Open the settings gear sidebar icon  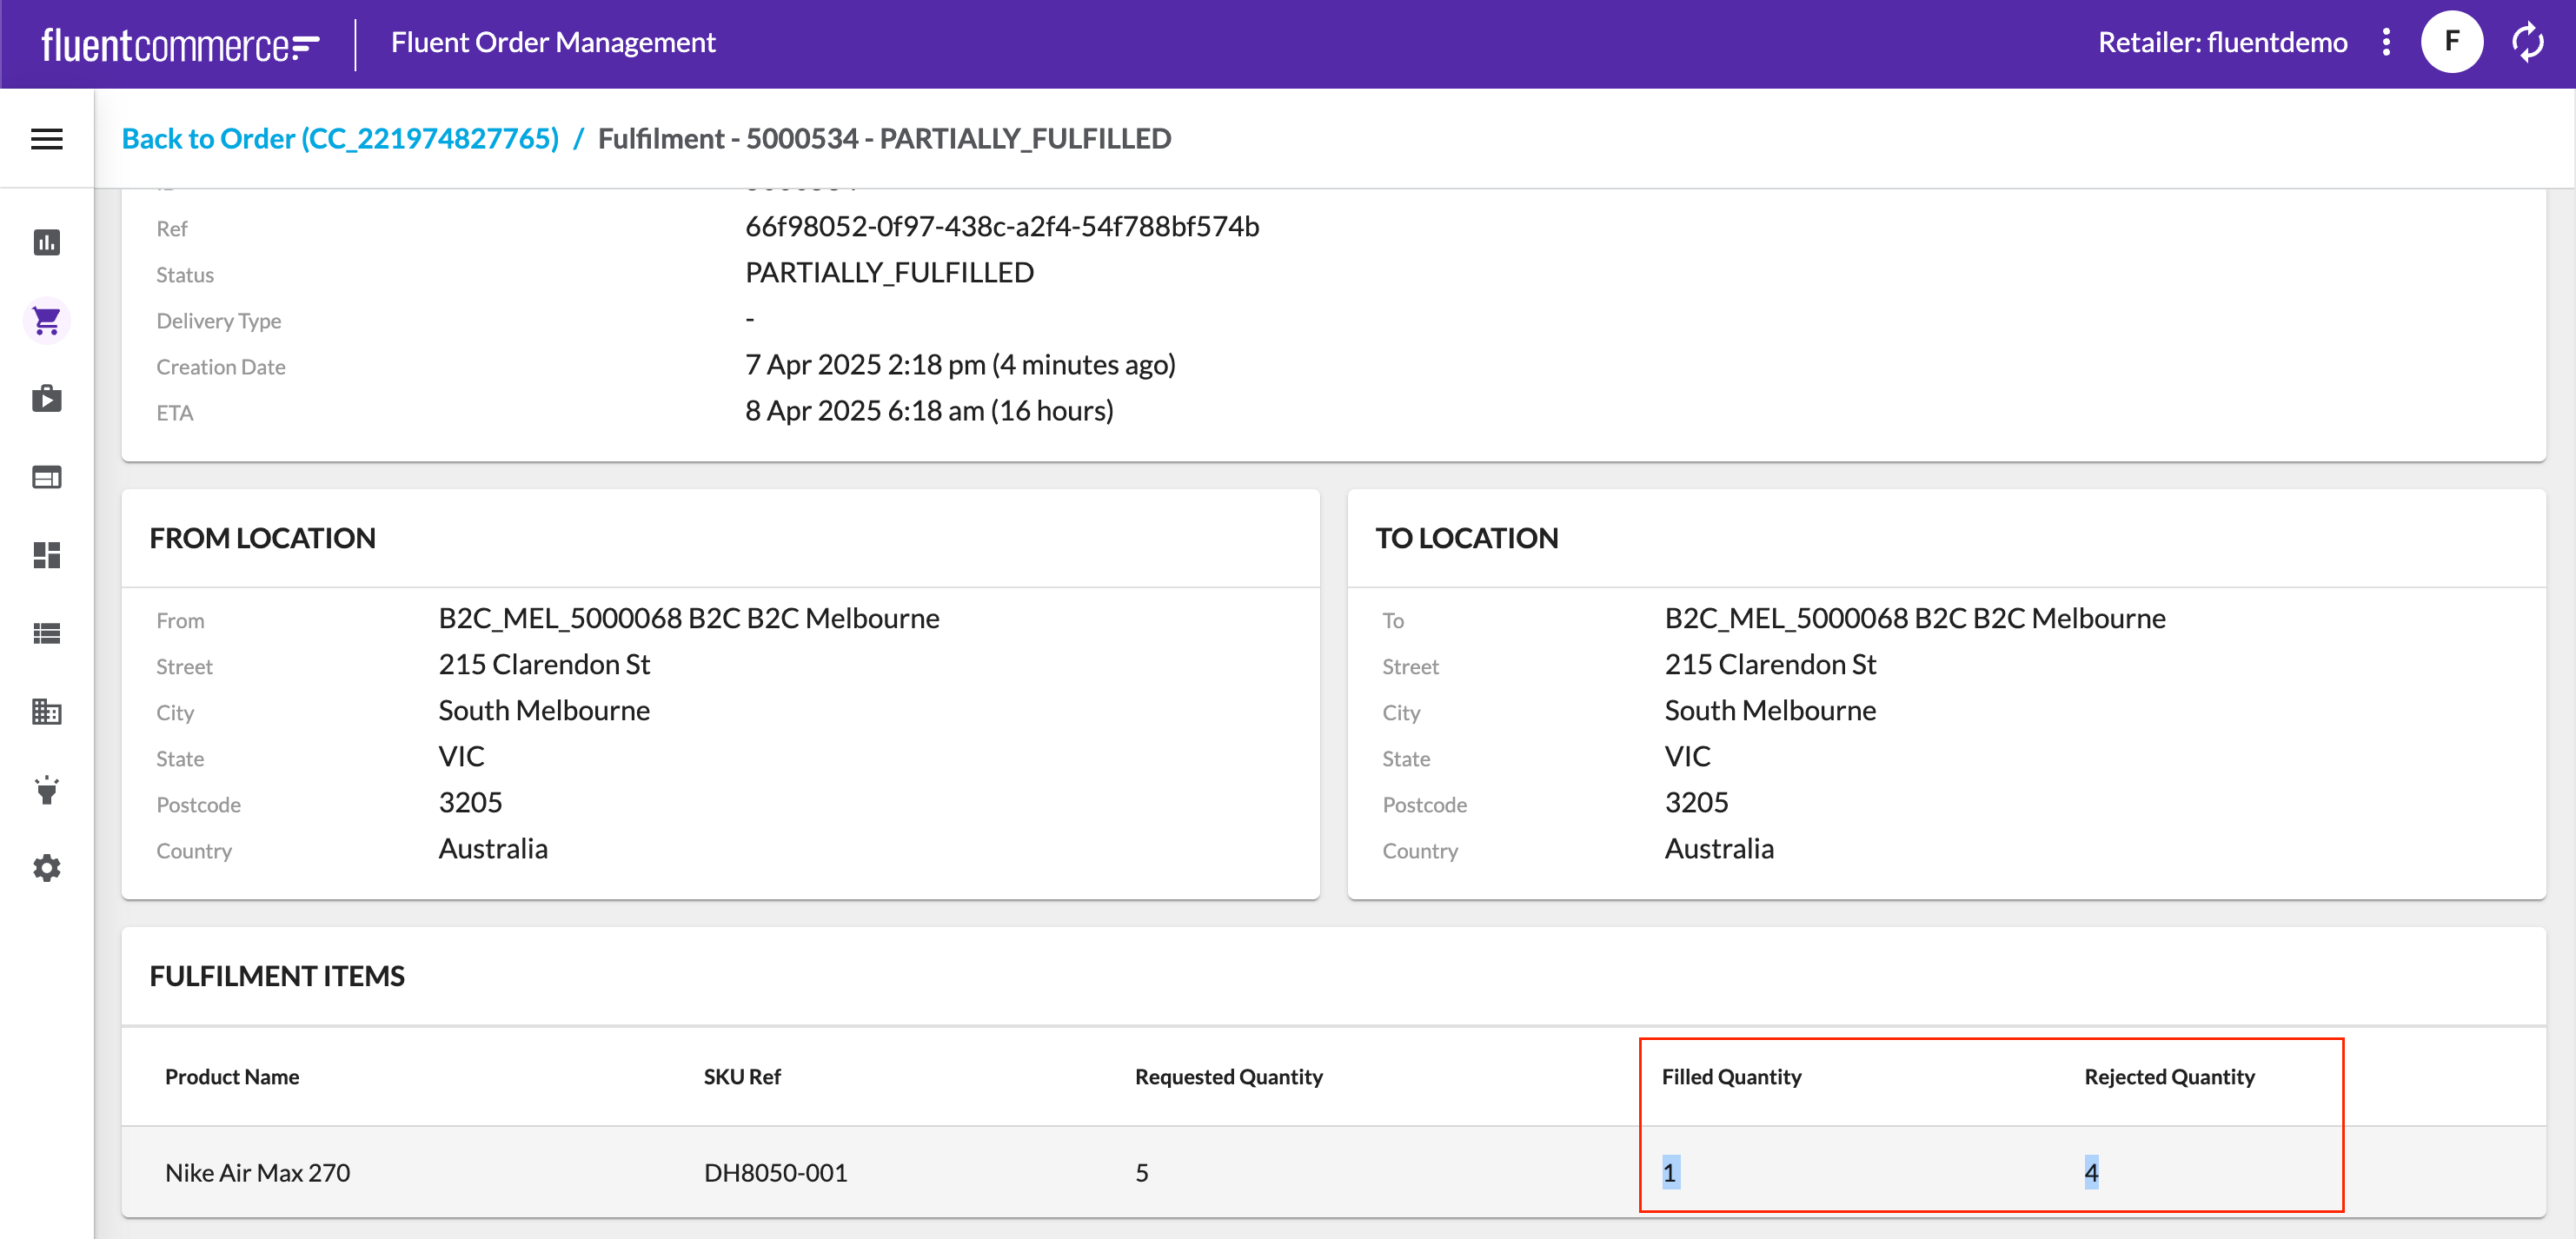tap(47, 868)
